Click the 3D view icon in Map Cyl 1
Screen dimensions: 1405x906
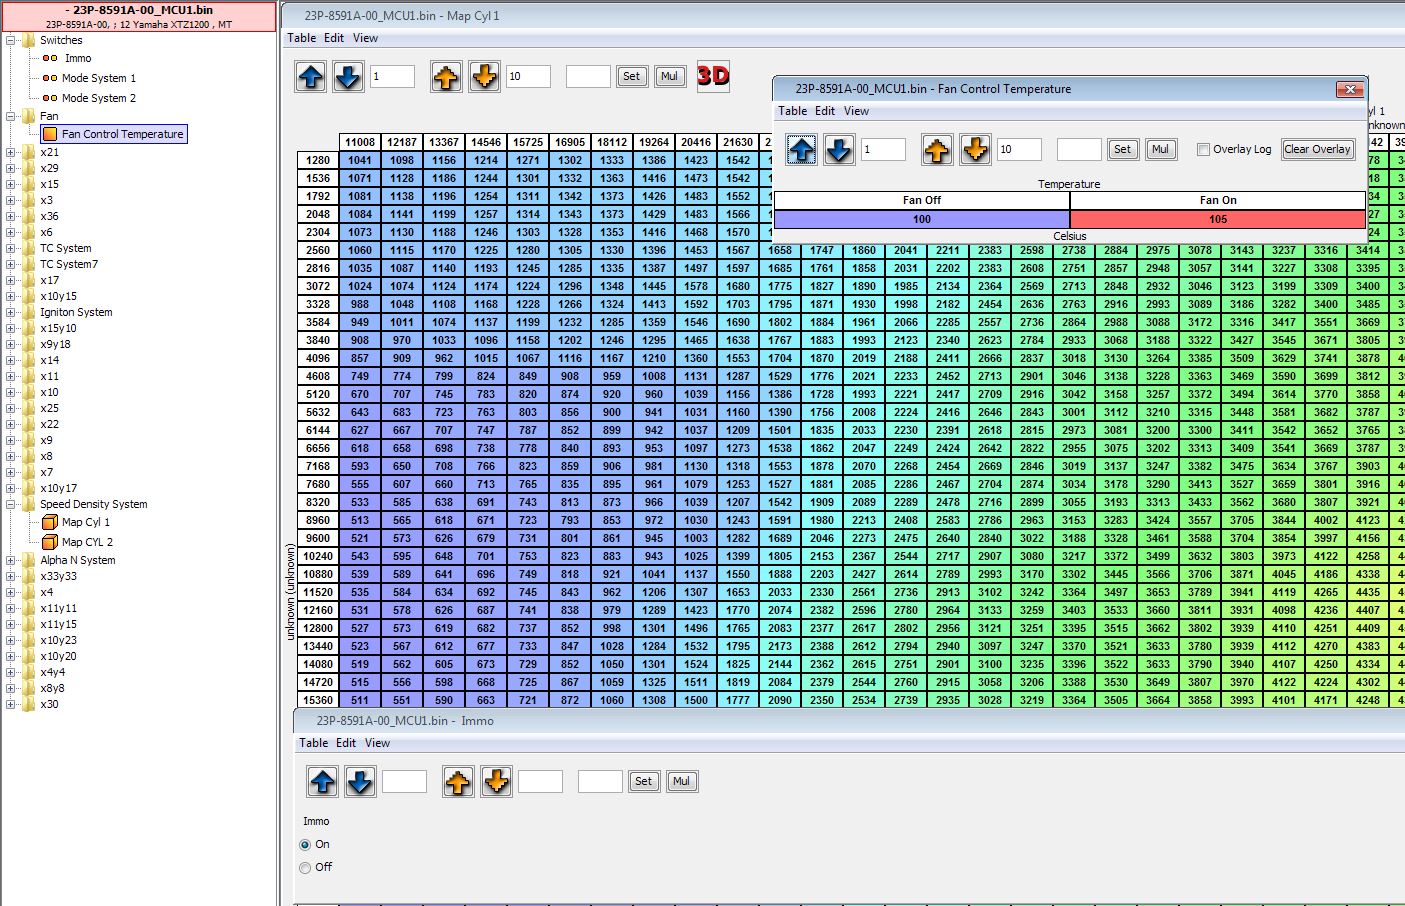(x=713, y=76)
